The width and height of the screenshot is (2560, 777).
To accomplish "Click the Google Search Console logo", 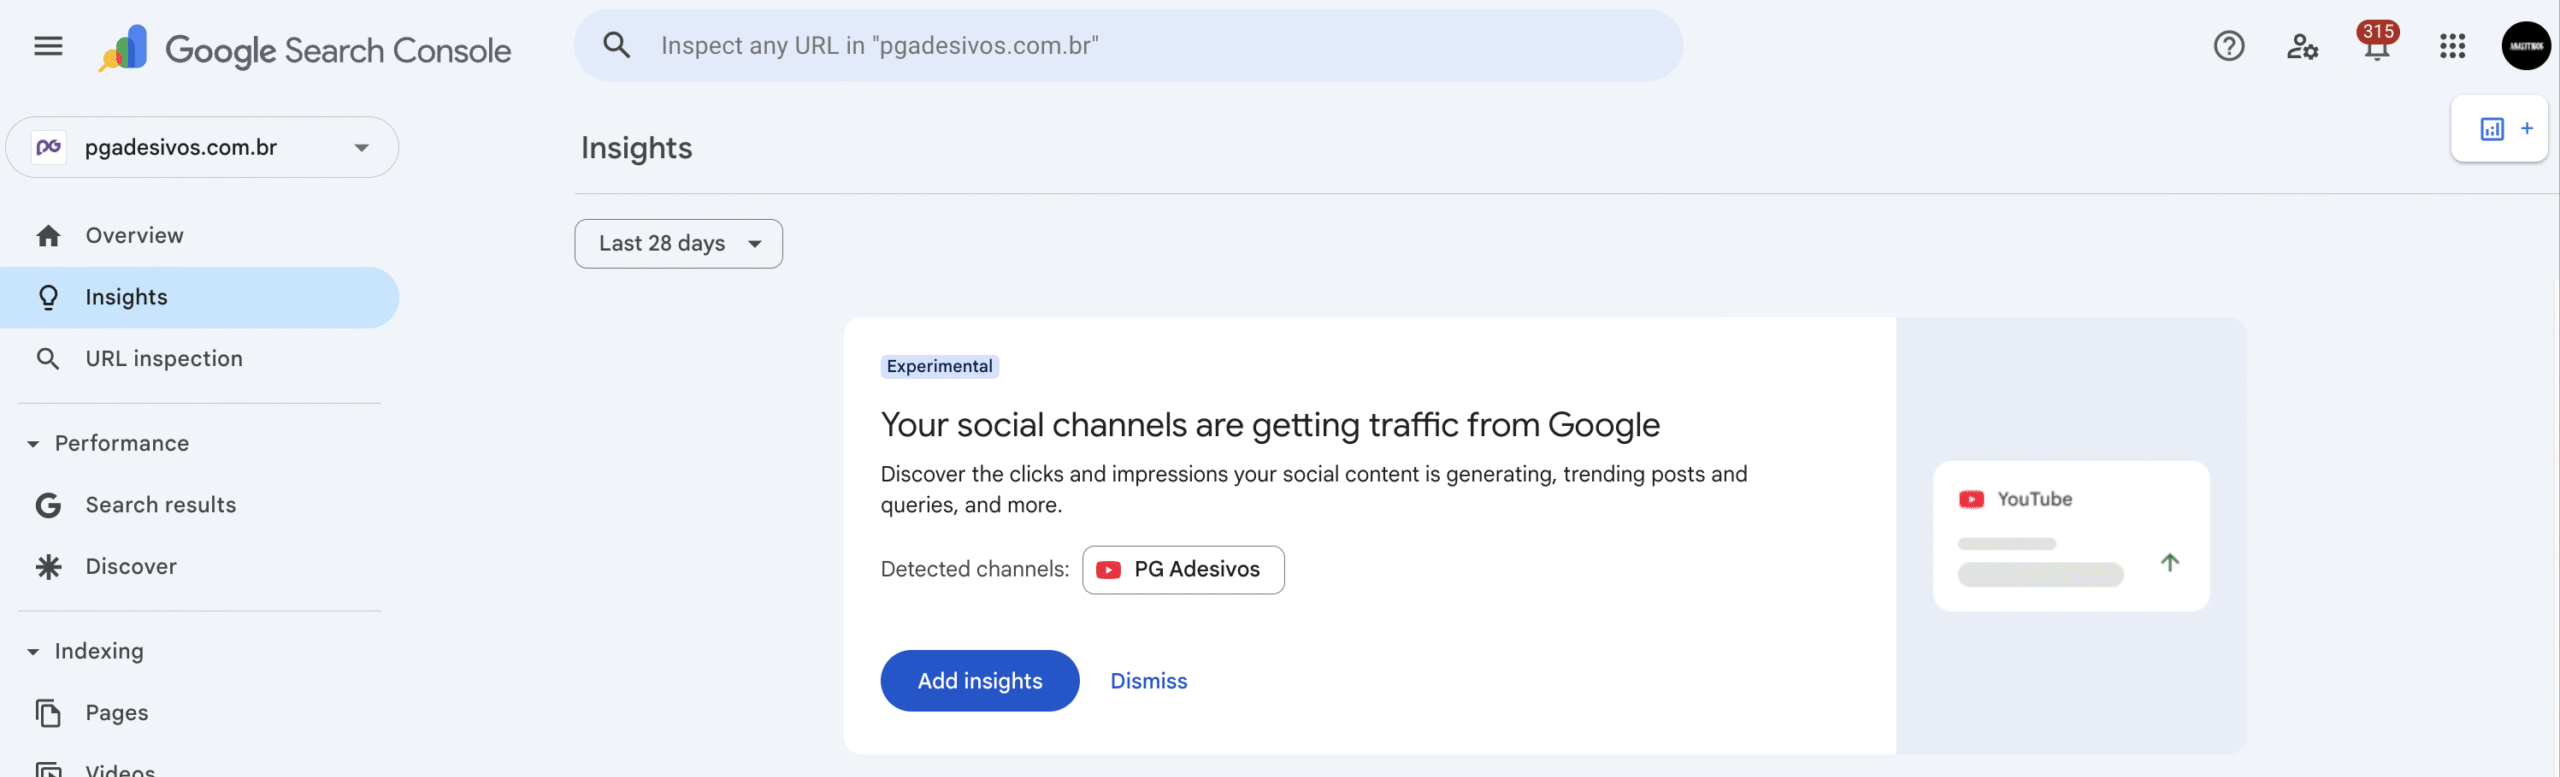I will [x=306, y=49].
